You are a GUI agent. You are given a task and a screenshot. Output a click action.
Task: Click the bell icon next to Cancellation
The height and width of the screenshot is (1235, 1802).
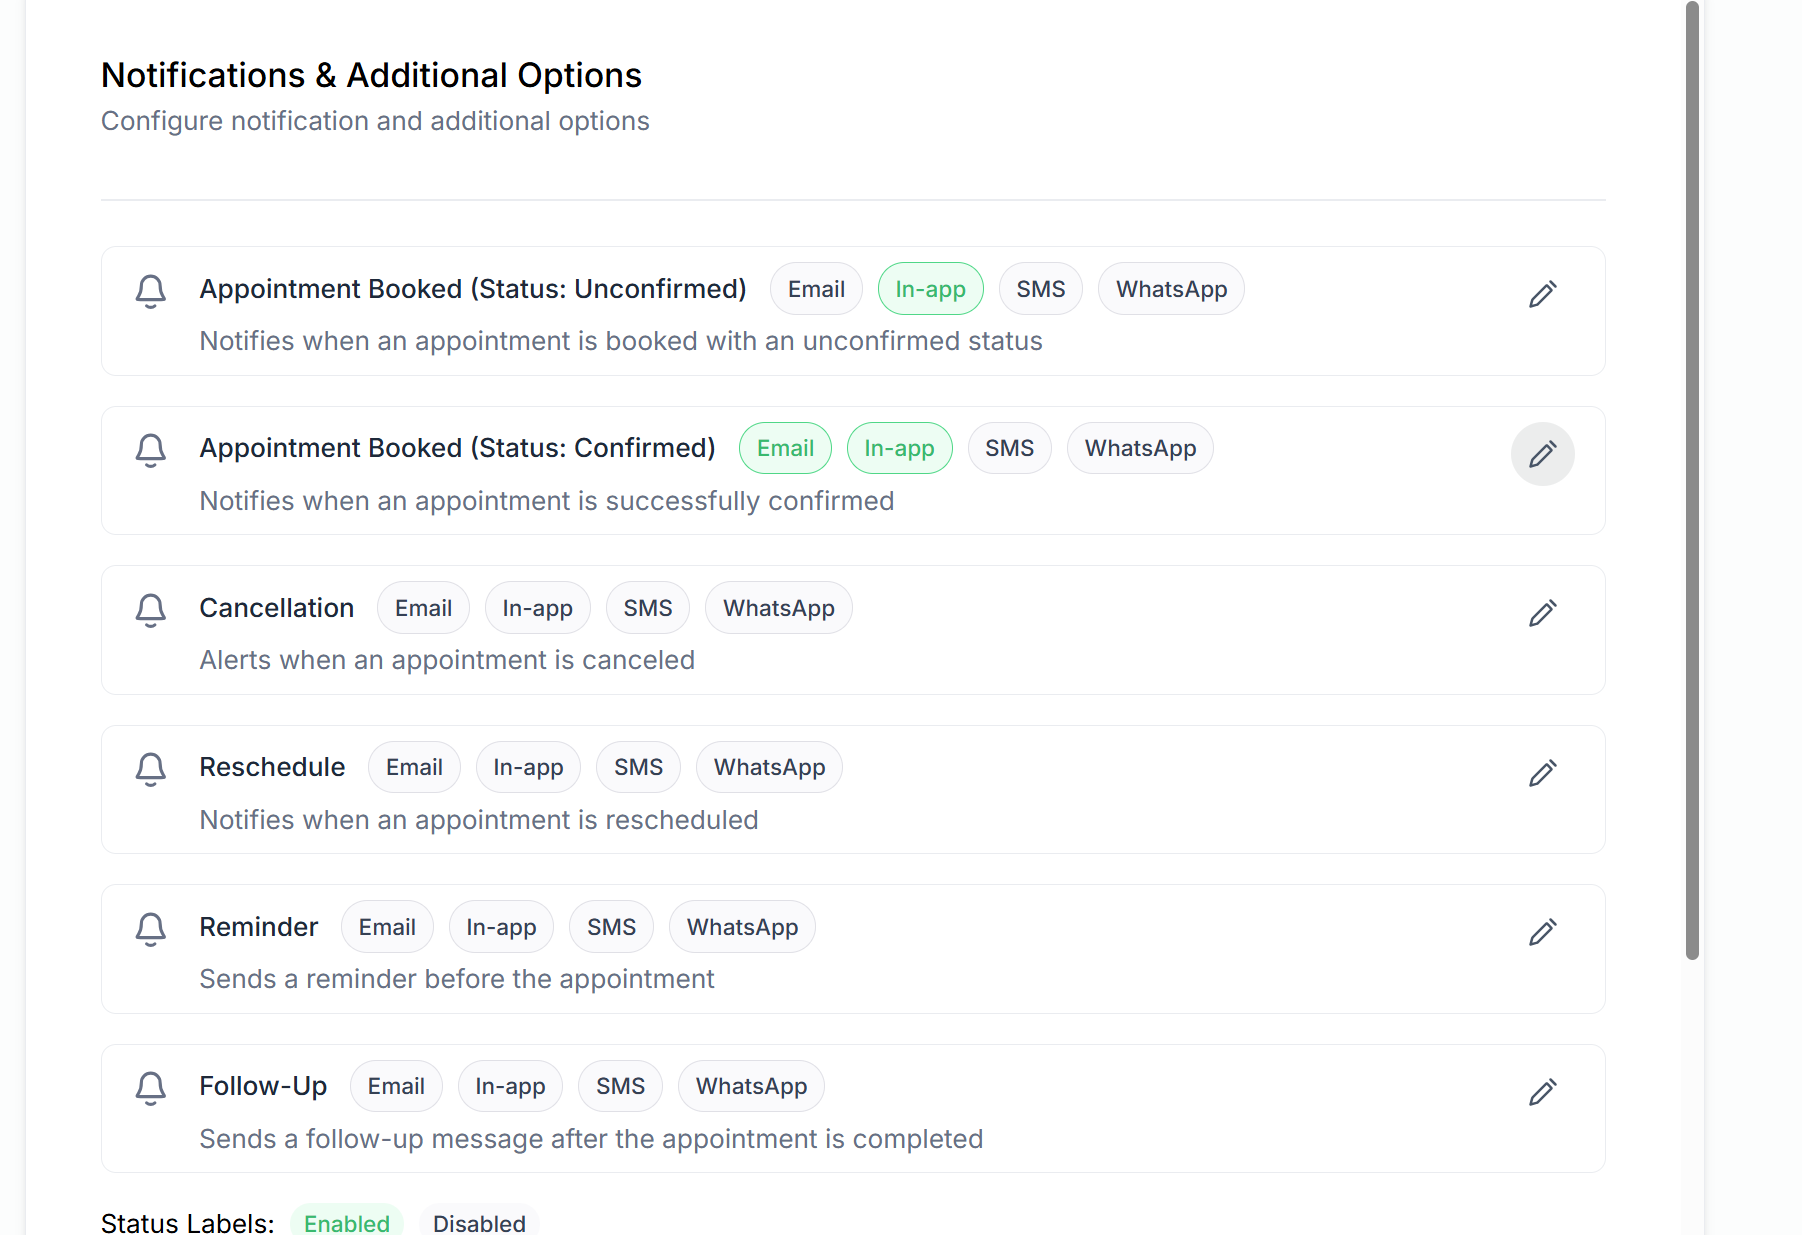click(150, 610)
